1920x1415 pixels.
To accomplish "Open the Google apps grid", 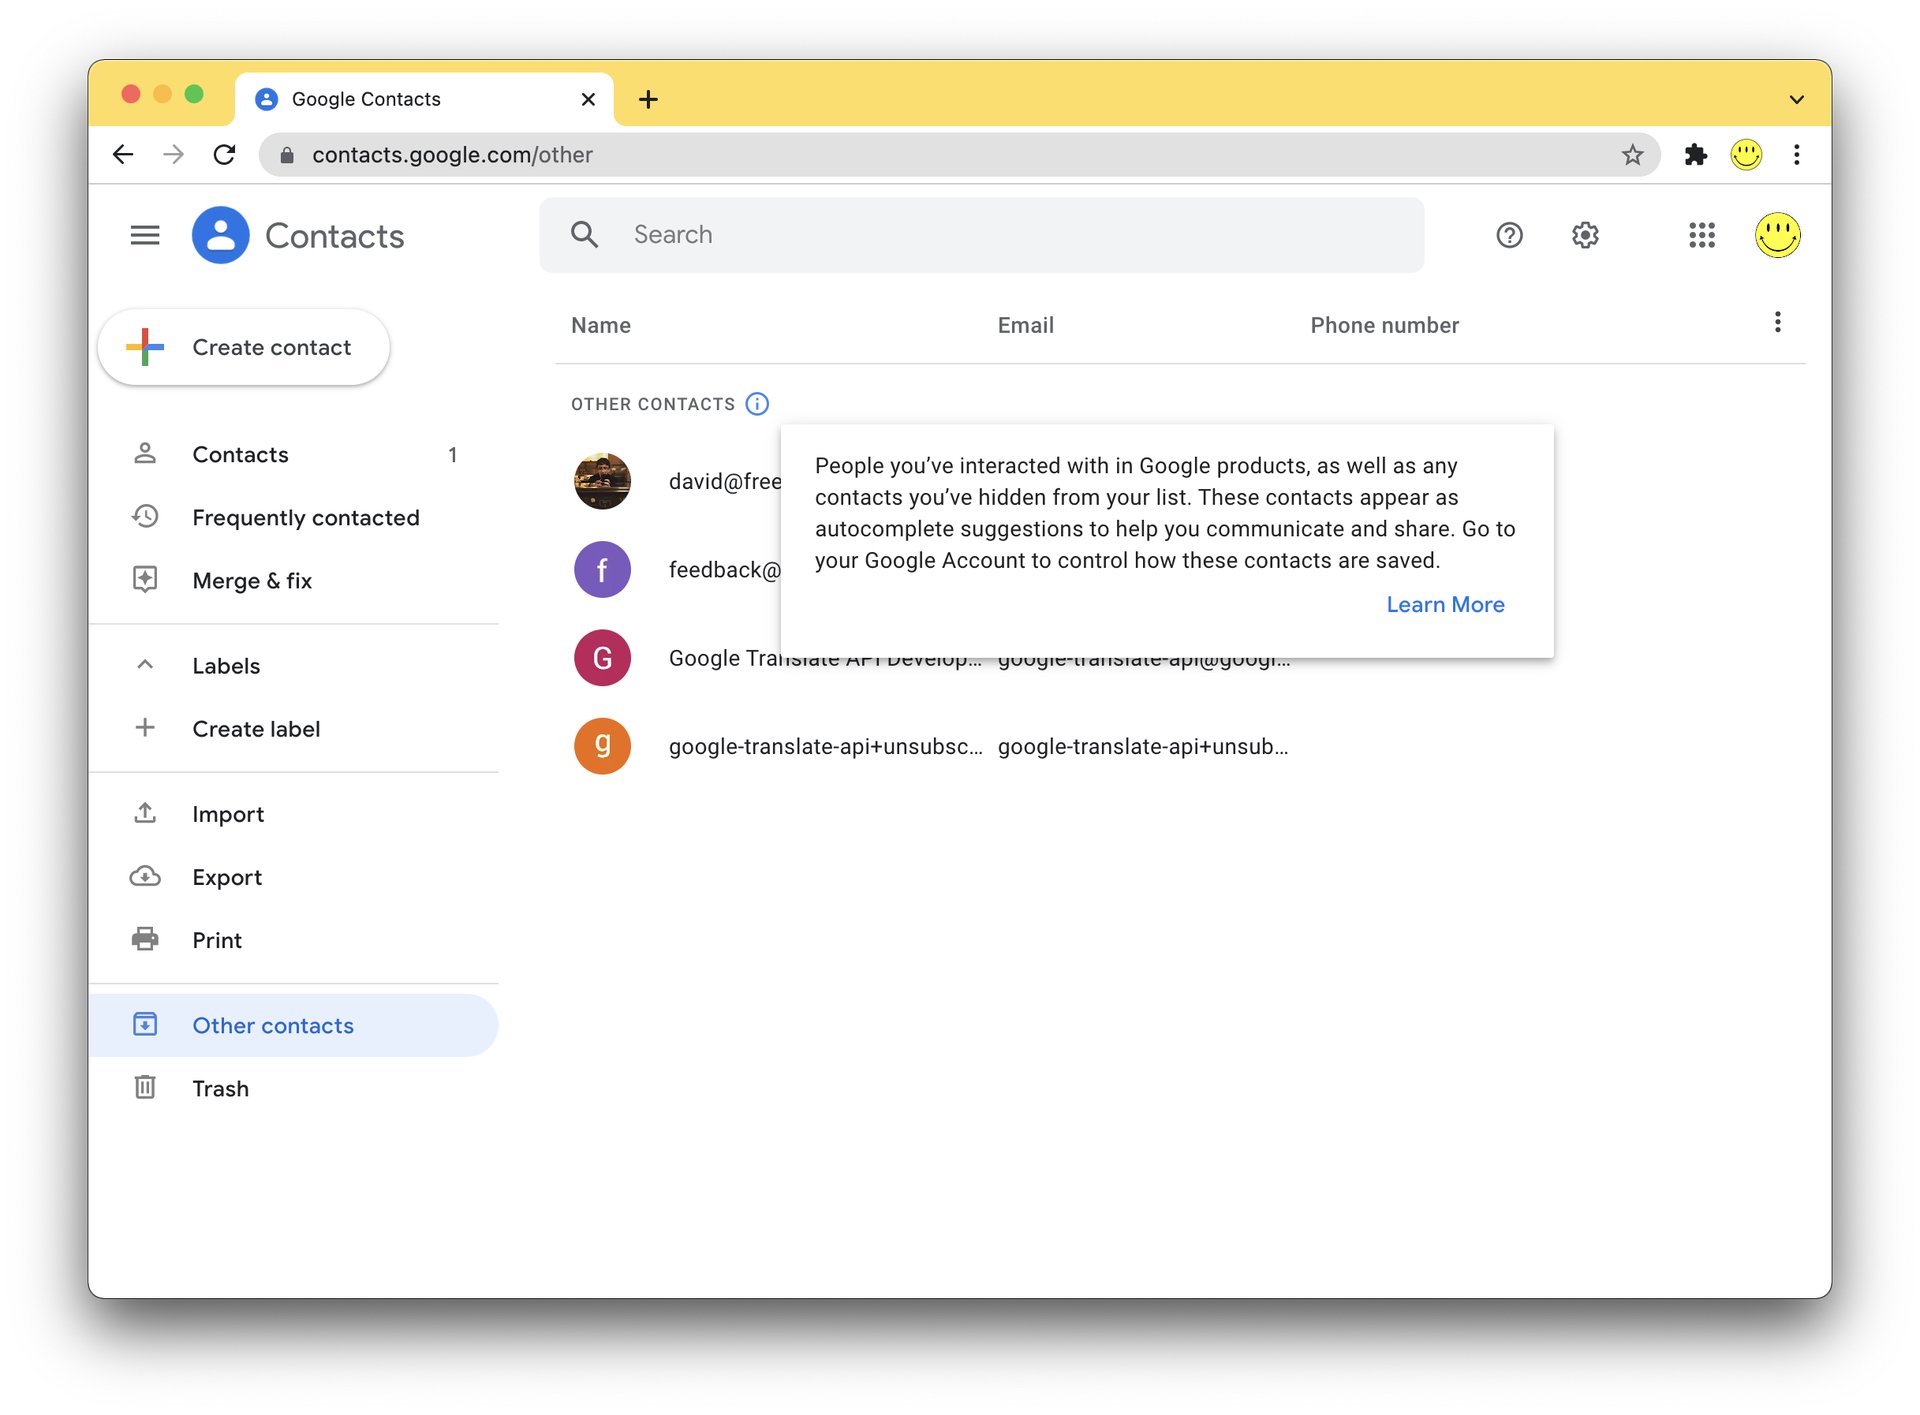I will (1702, 235).
